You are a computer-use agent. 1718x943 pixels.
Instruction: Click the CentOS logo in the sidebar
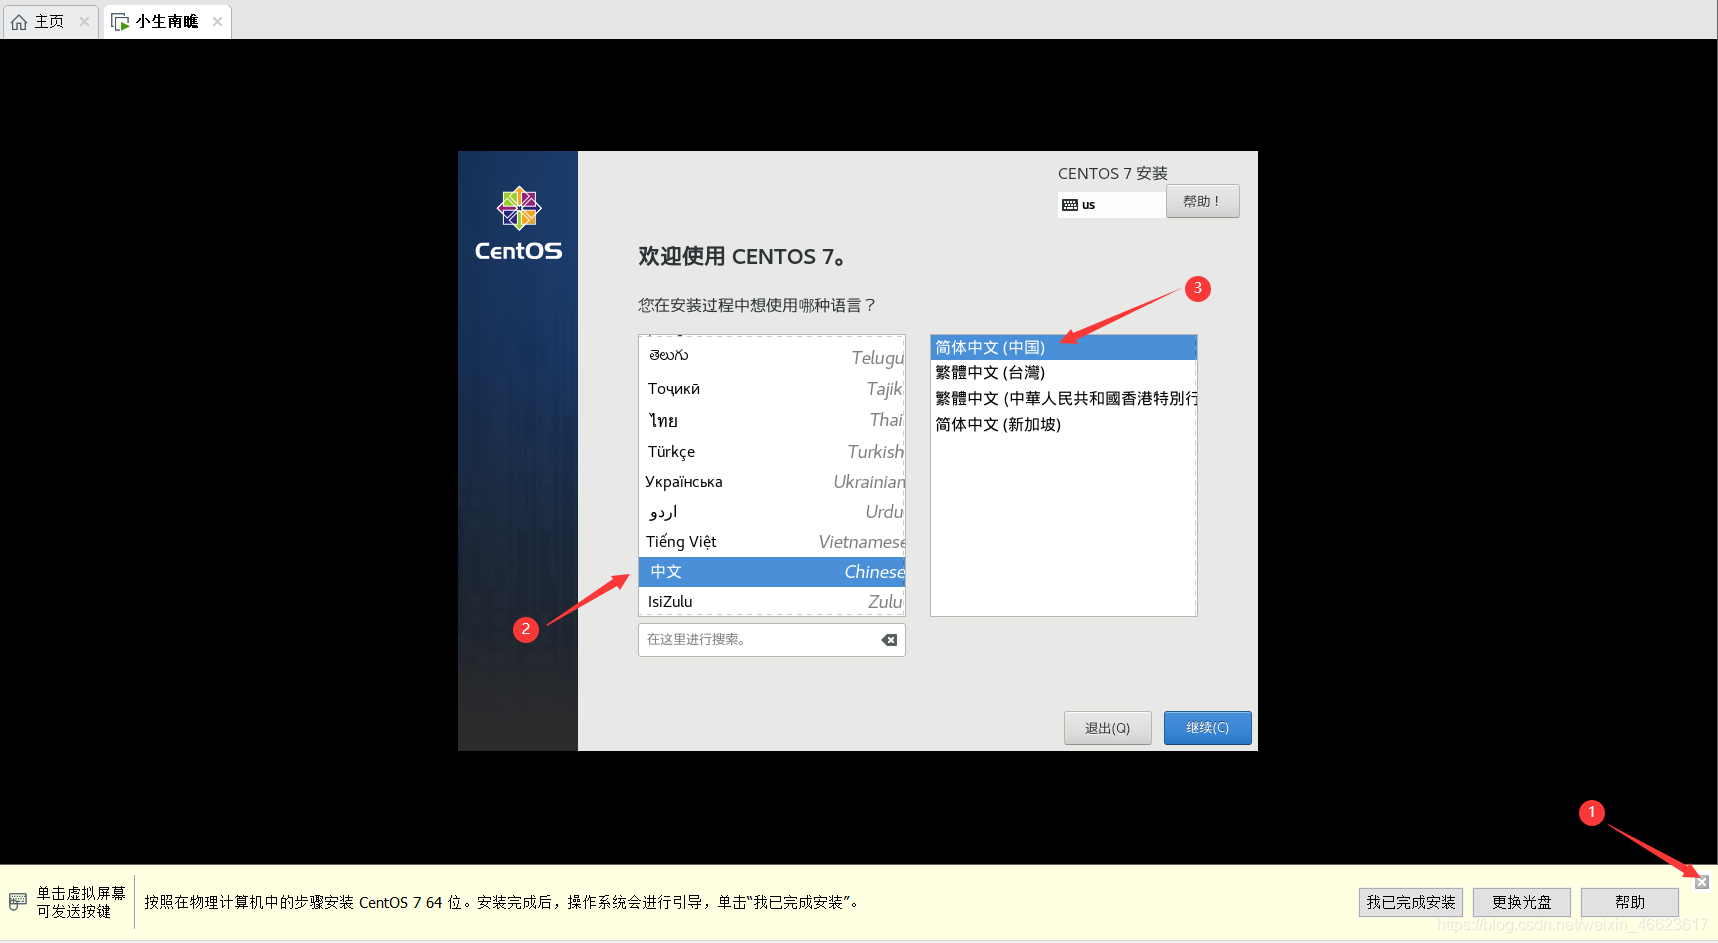click(x=518, y=224)
